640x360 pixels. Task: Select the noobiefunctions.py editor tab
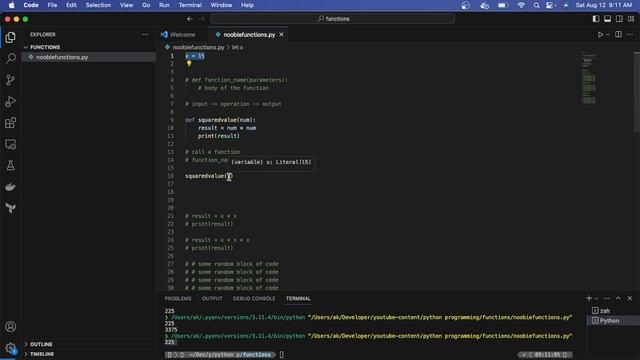pyautogui.click(x=249, y=35)
